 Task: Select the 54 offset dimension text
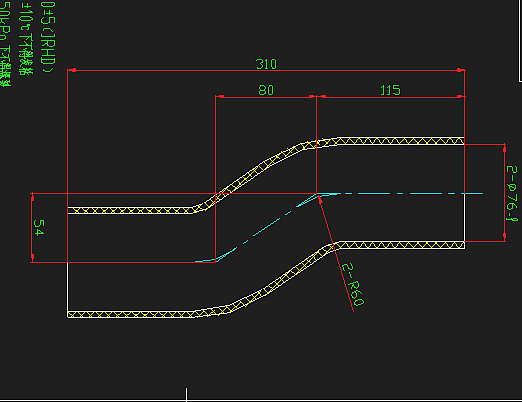coord(39,227)
